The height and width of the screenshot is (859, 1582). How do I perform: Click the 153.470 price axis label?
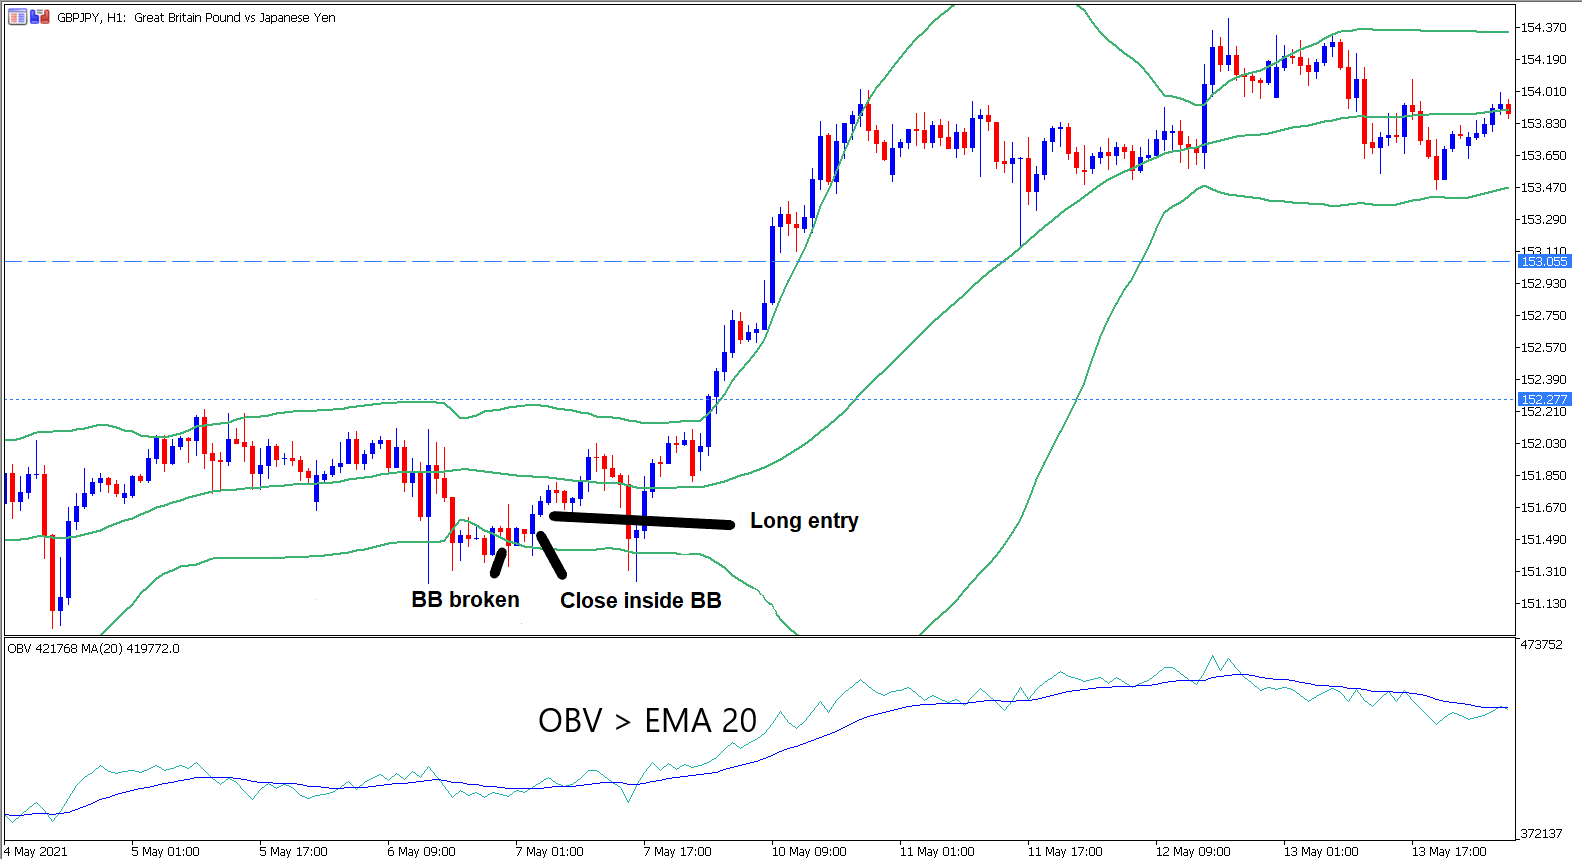[1543, 187]
